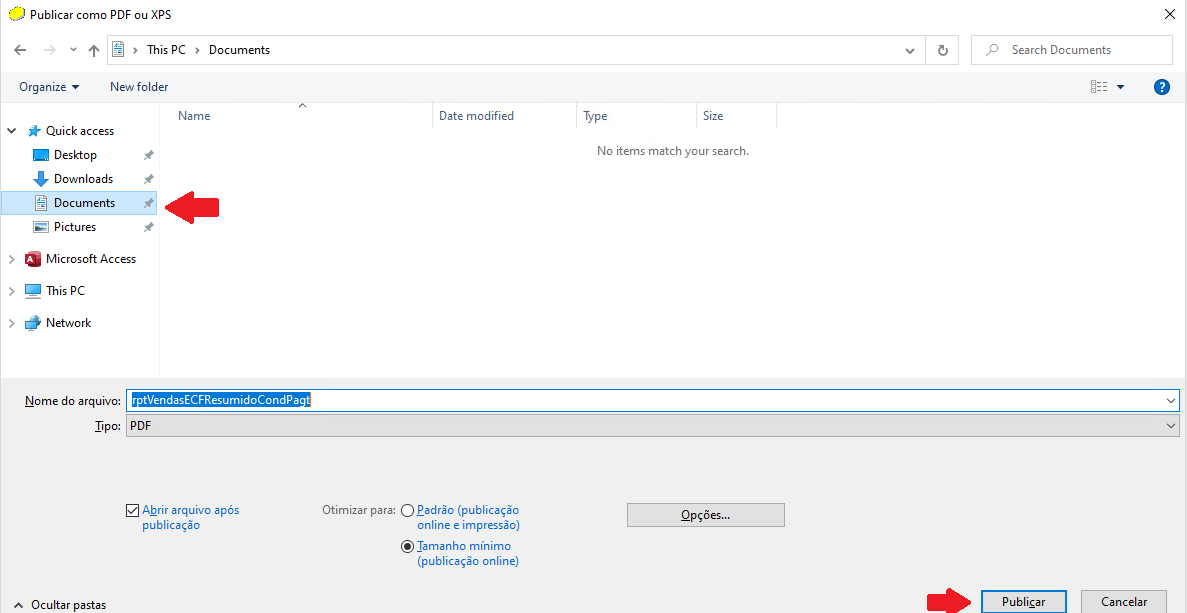Screen dimensions: 1187x613
Task: Click the Back navigation arrow
Action: coord(20,50)
